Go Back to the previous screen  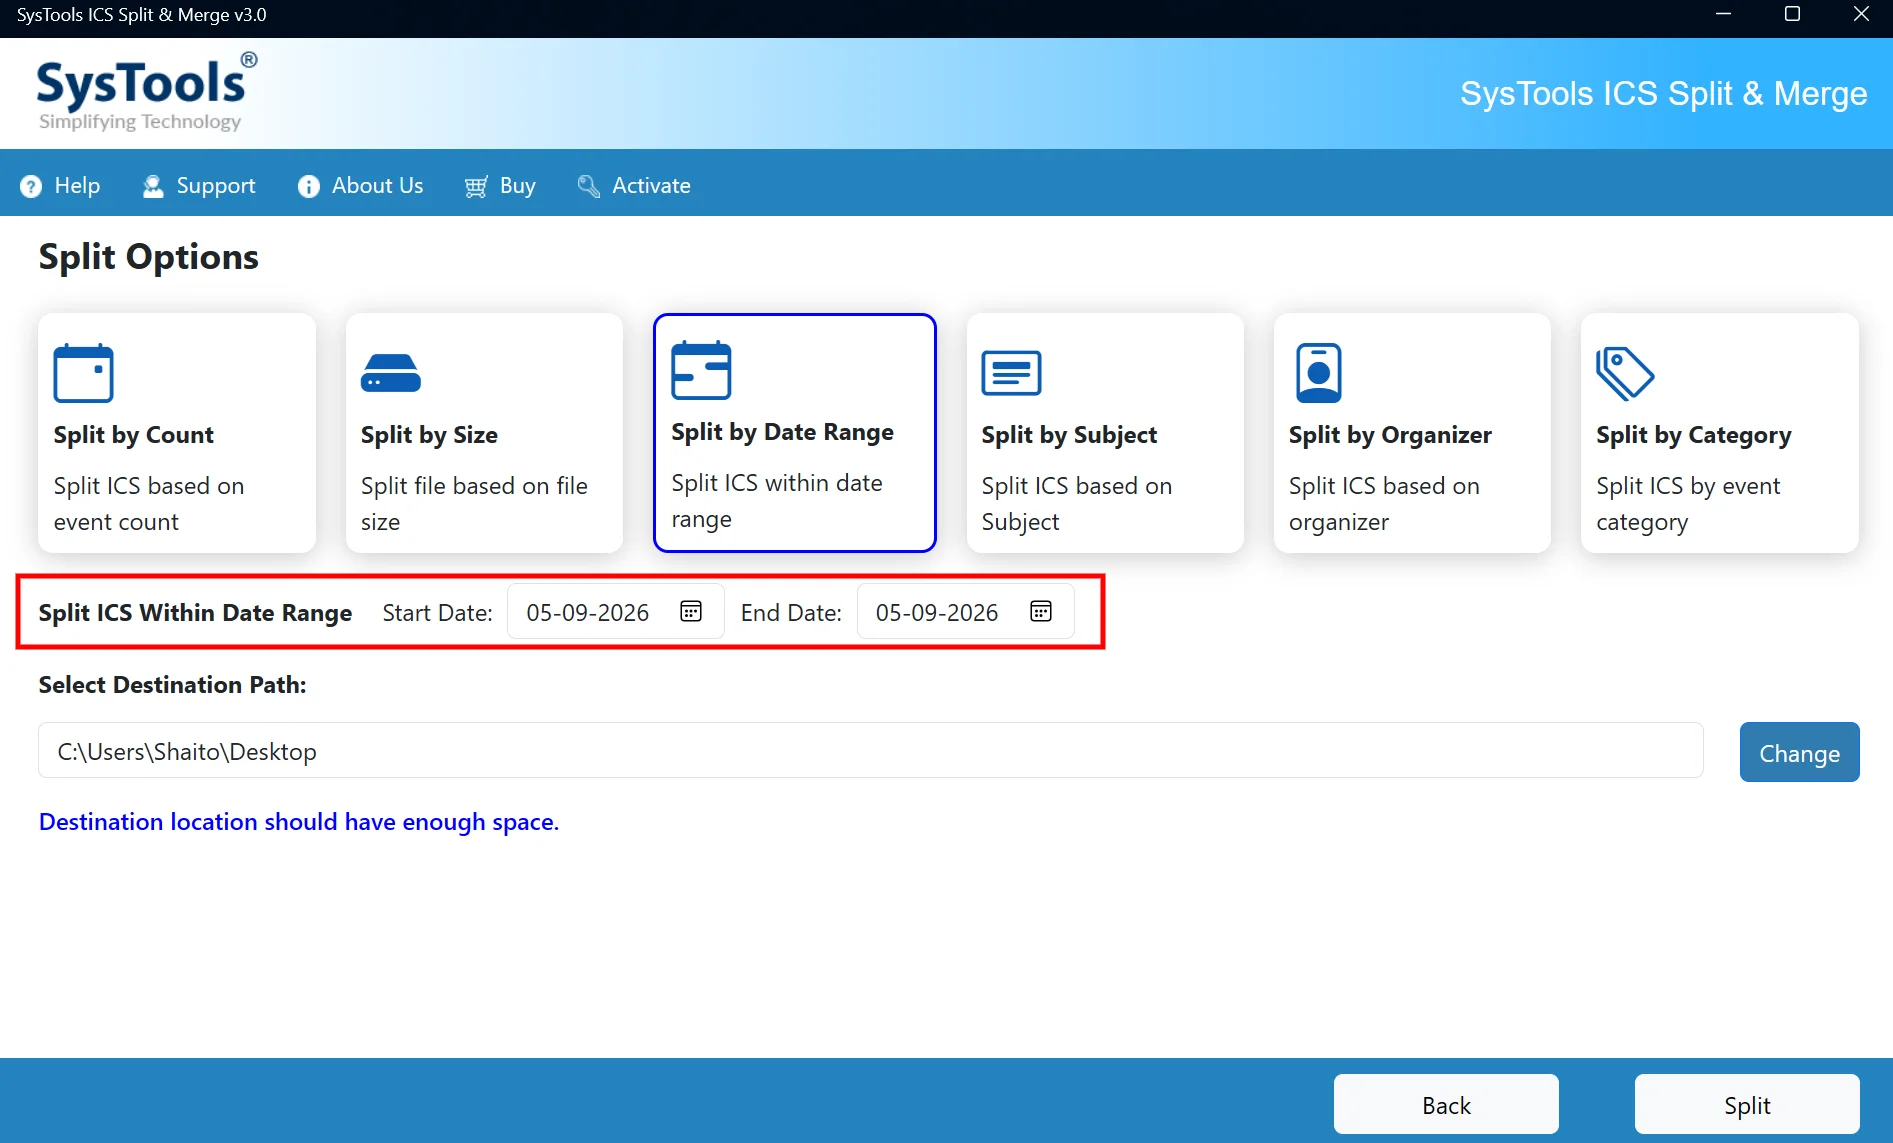pos(1446,1104)
